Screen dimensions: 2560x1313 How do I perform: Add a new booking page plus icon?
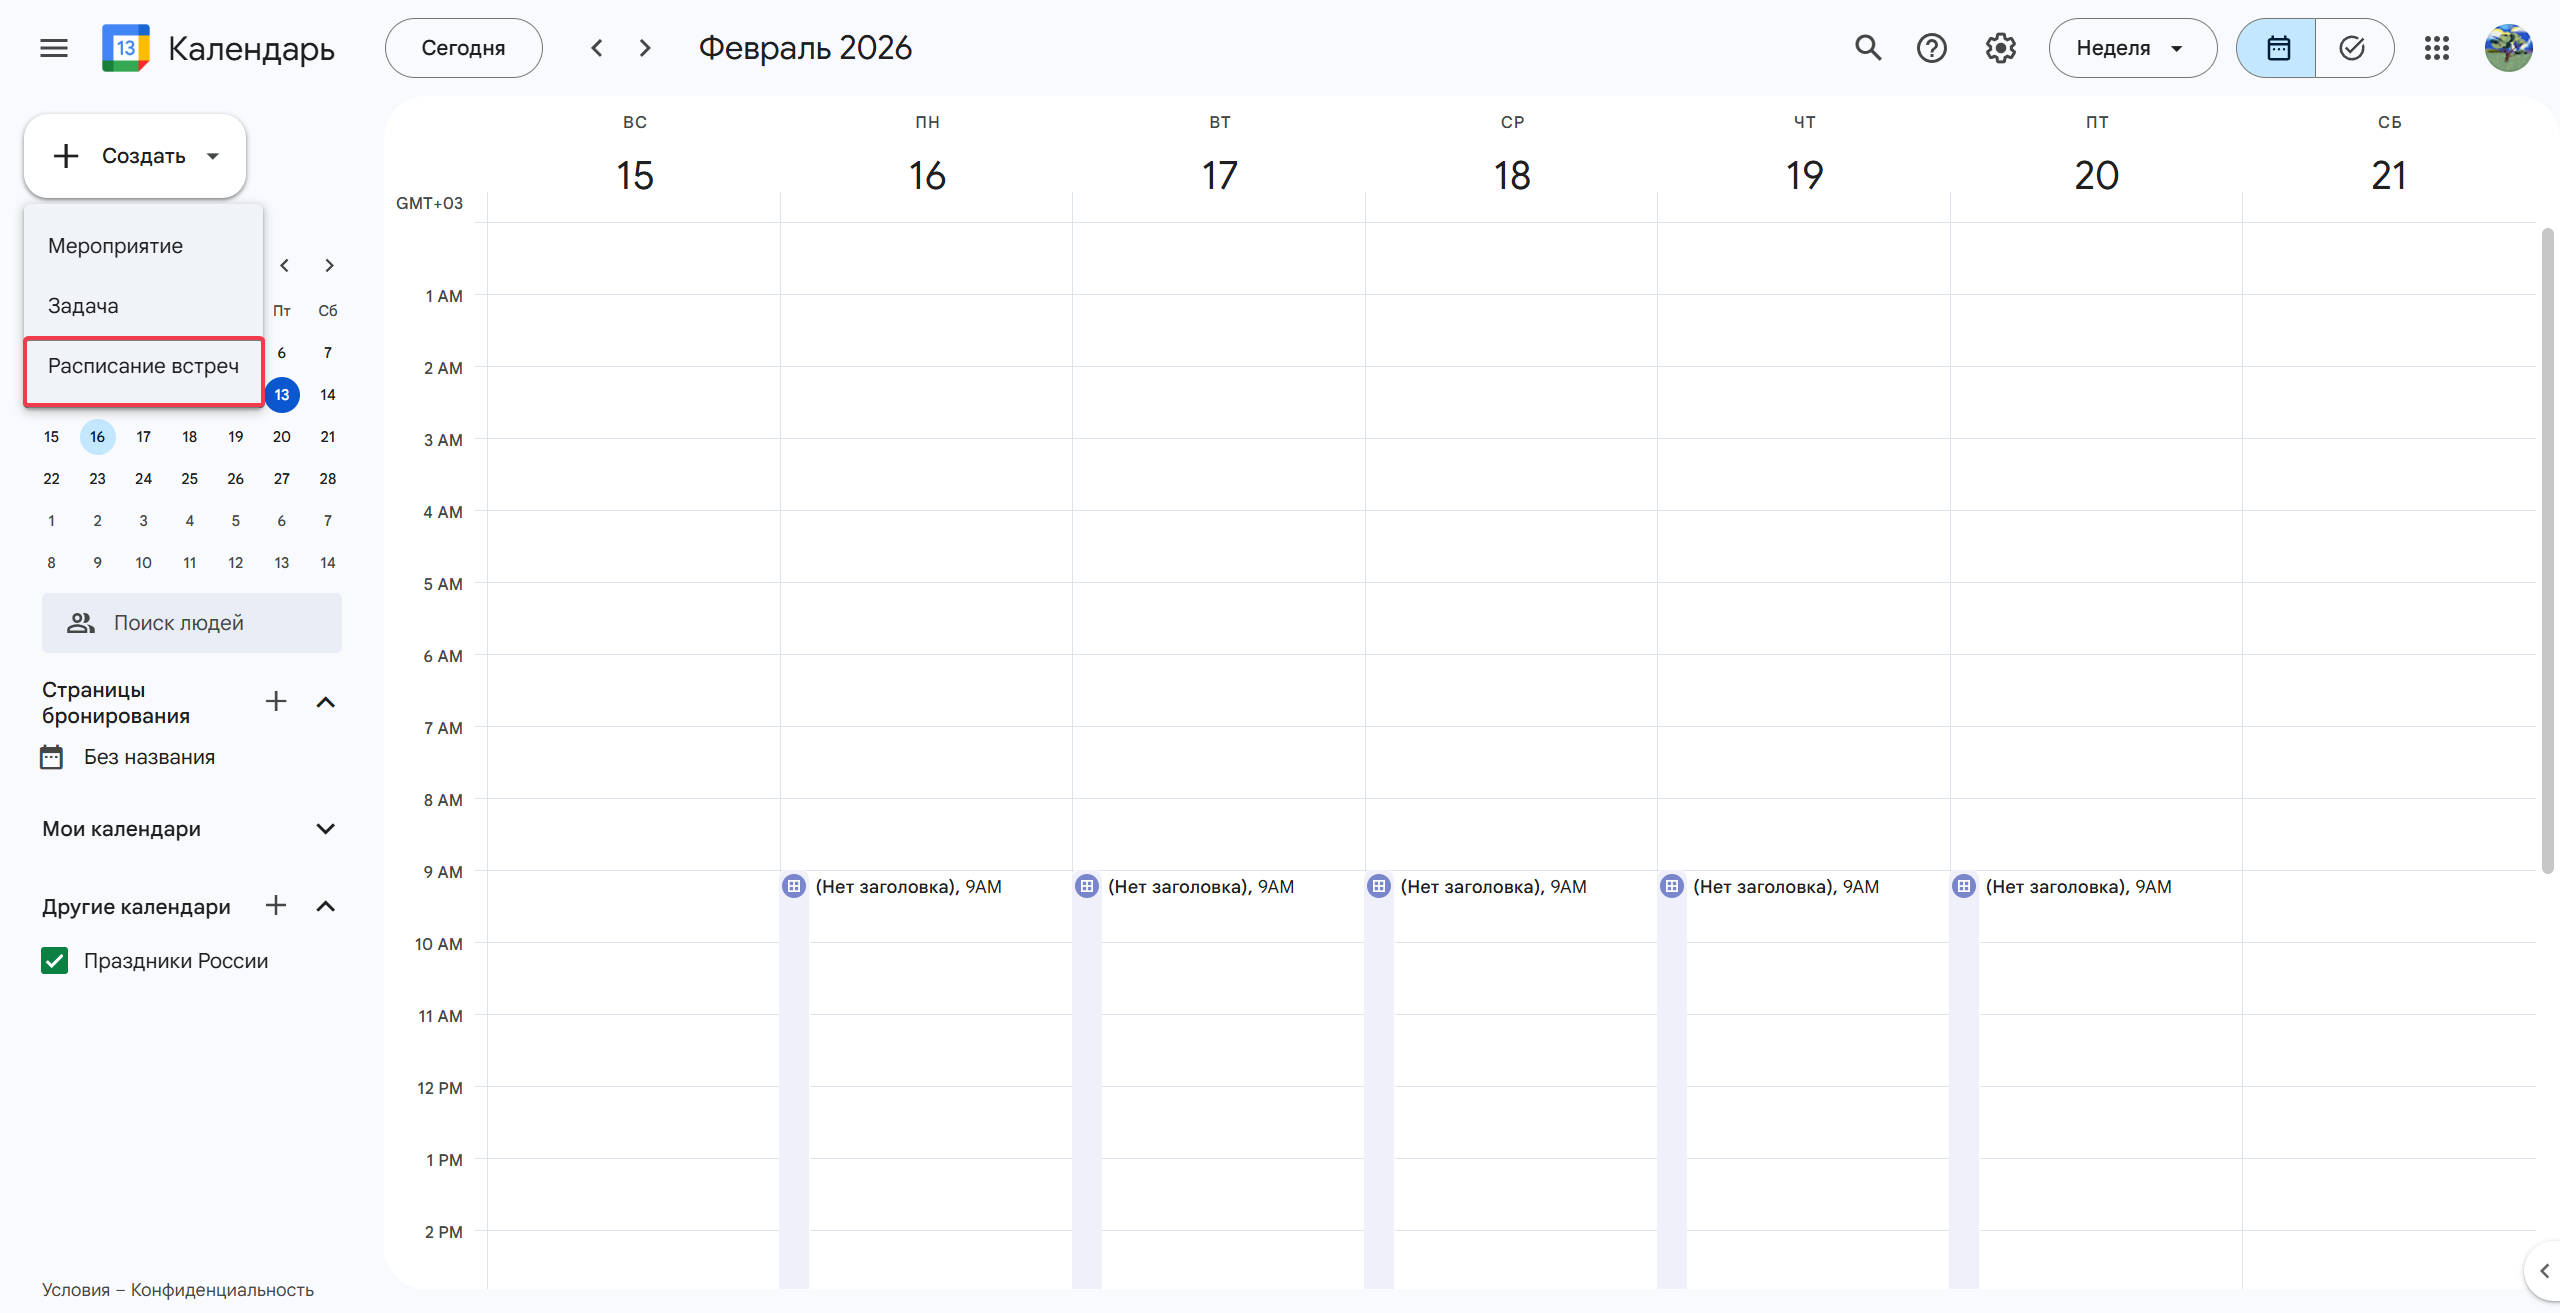click(276, 702)
